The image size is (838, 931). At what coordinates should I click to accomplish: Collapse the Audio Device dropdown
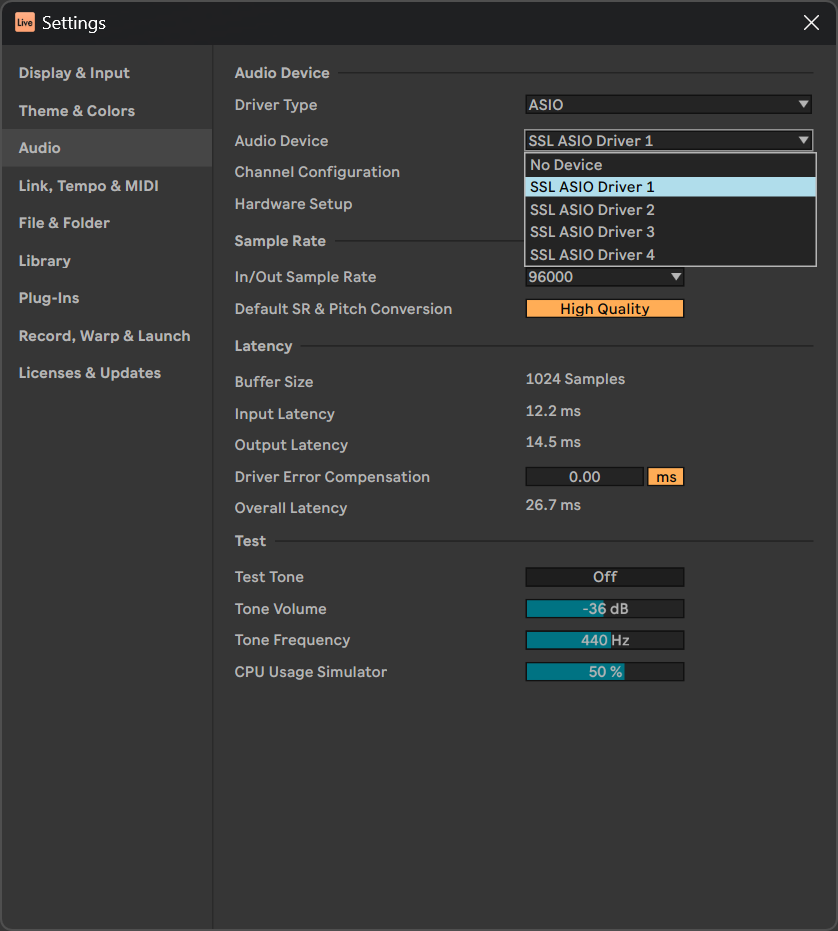click(668, 141)
